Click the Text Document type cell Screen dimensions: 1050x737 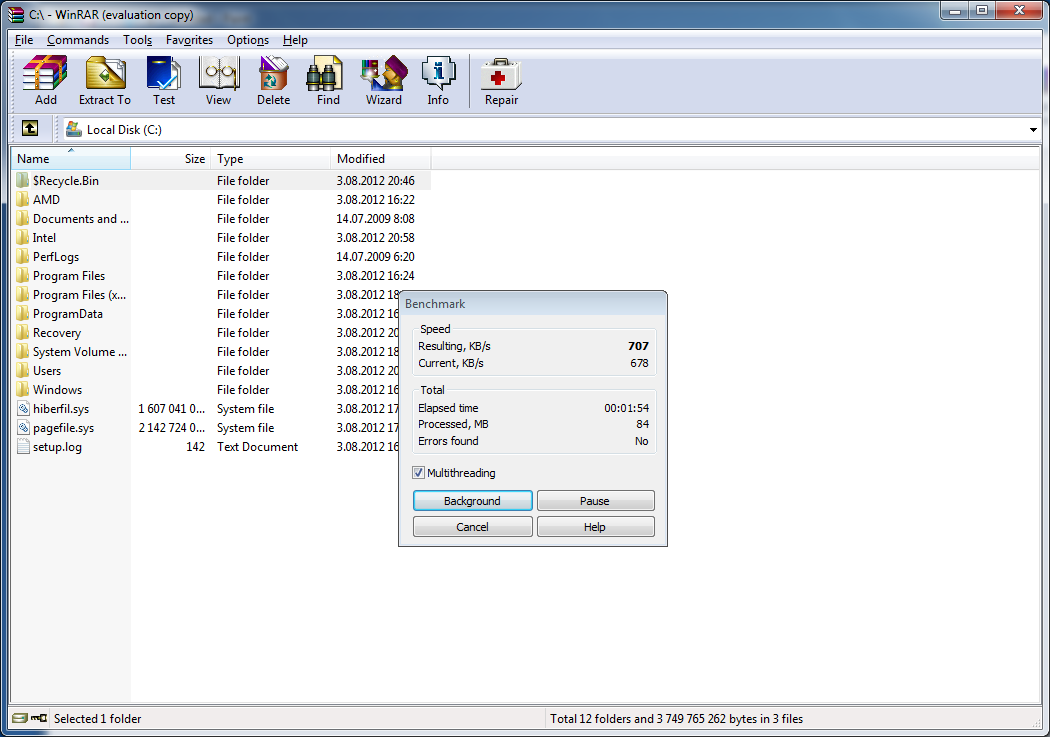(x=257, y=446)
